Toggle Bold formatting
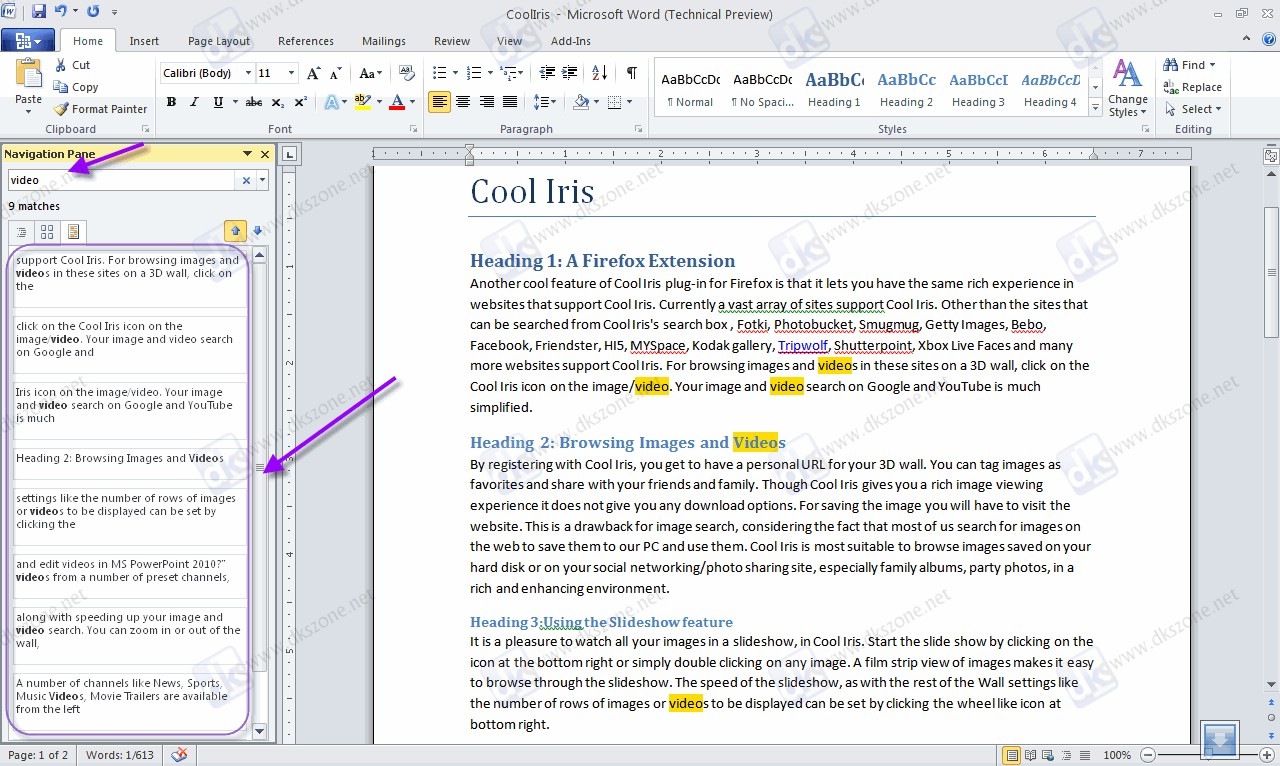 coord(171,102)
